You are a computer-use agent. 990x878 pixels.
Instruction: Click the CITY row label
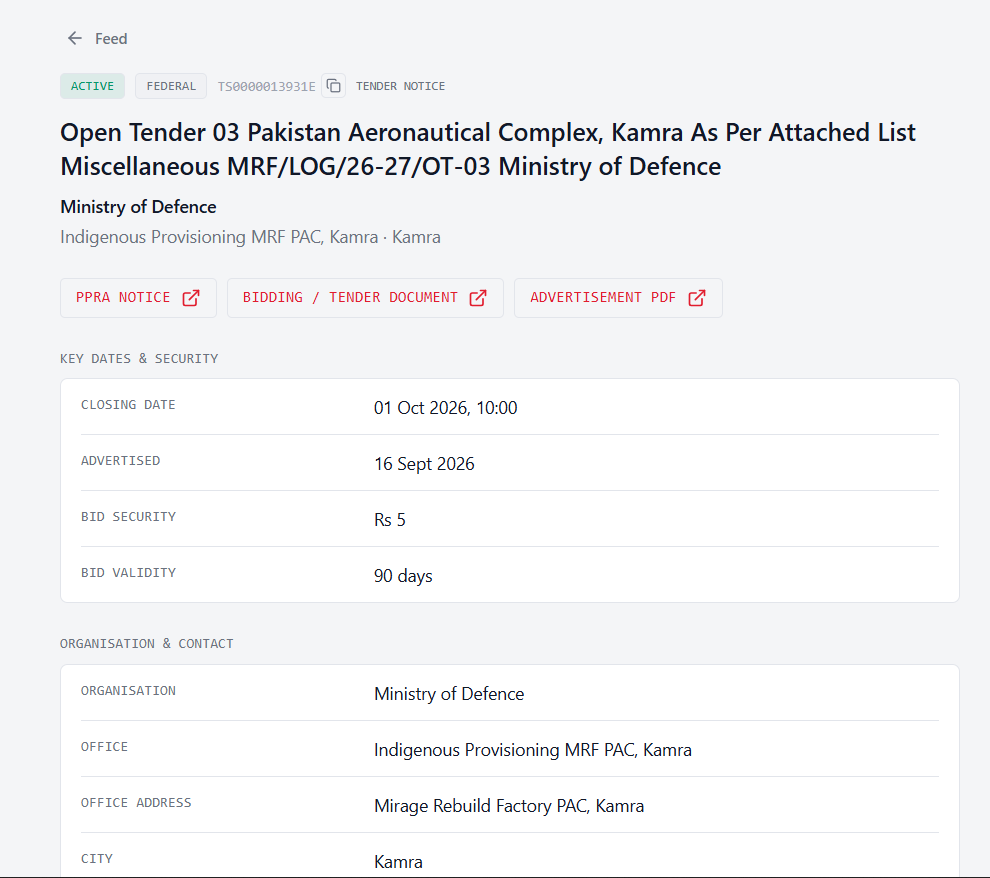[x=97, y=859]
